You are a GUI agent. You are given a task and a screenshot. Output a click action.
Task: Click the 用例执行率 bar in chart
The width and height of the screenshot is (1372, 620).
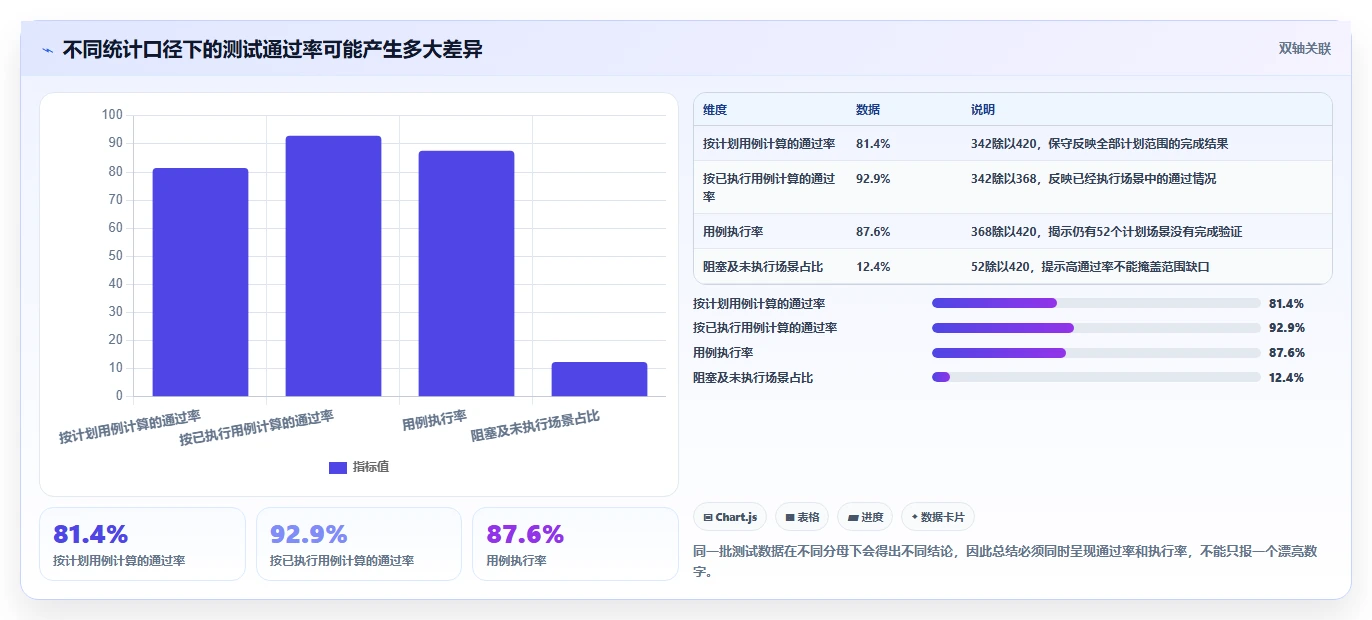466,273
